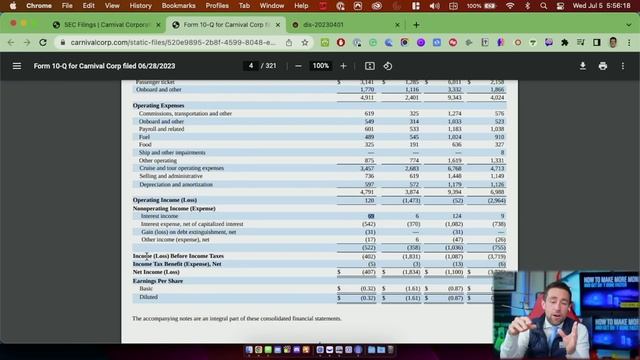Click the page number field showing 4

[251, 66]
